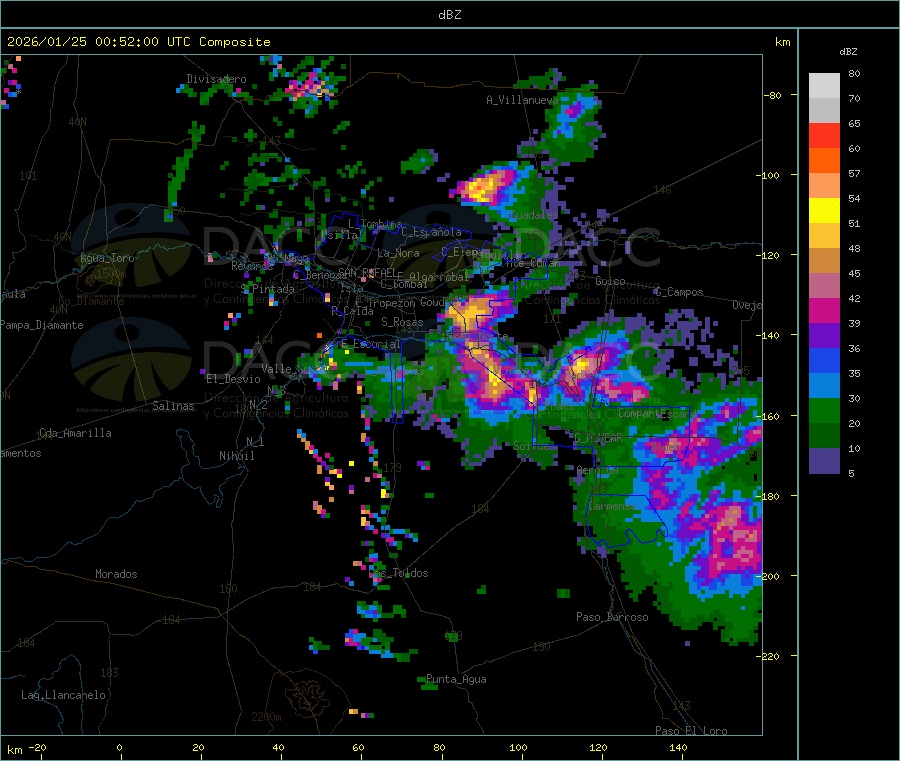The width and height of the screenshot is (900, 761).
Task: Click the 'G_Campos' map label
Action: pyautogui.click(x=679, y=292)
